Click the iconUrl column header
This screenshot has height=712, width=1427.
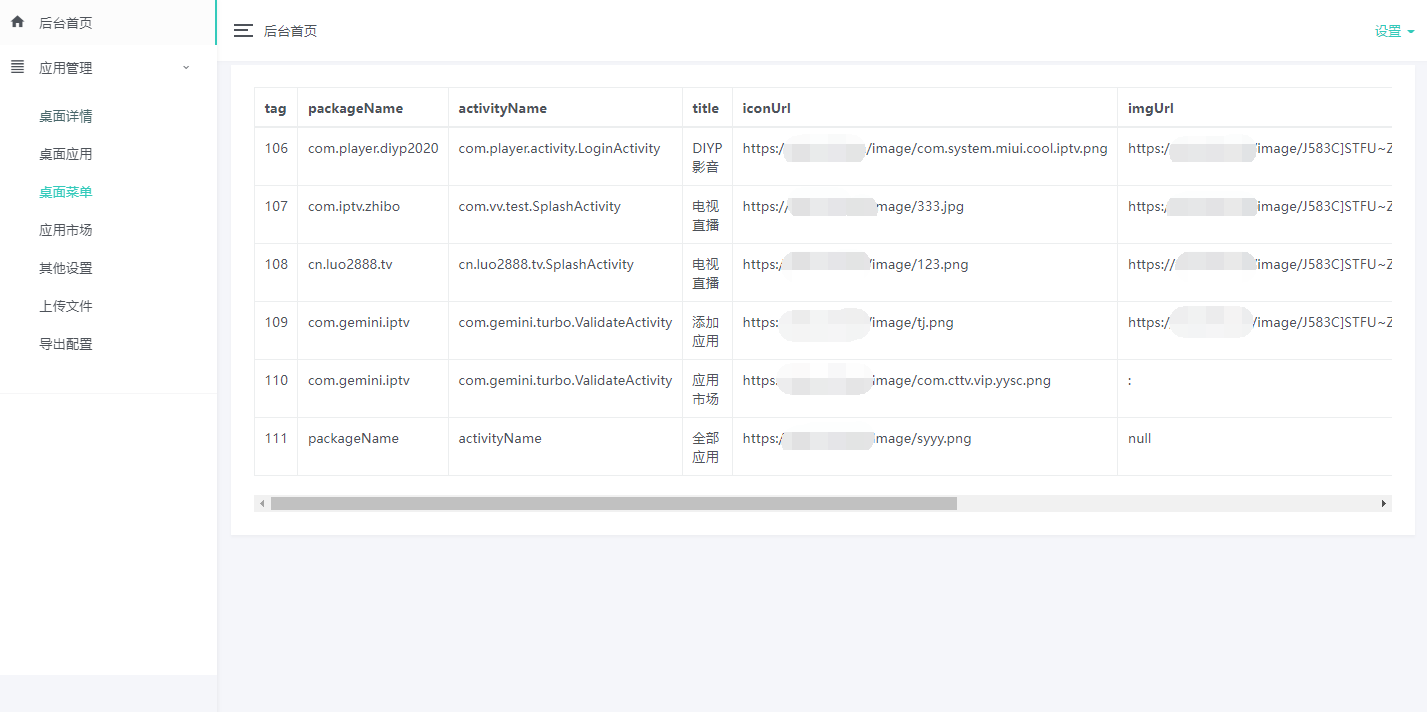pos(766,108)
